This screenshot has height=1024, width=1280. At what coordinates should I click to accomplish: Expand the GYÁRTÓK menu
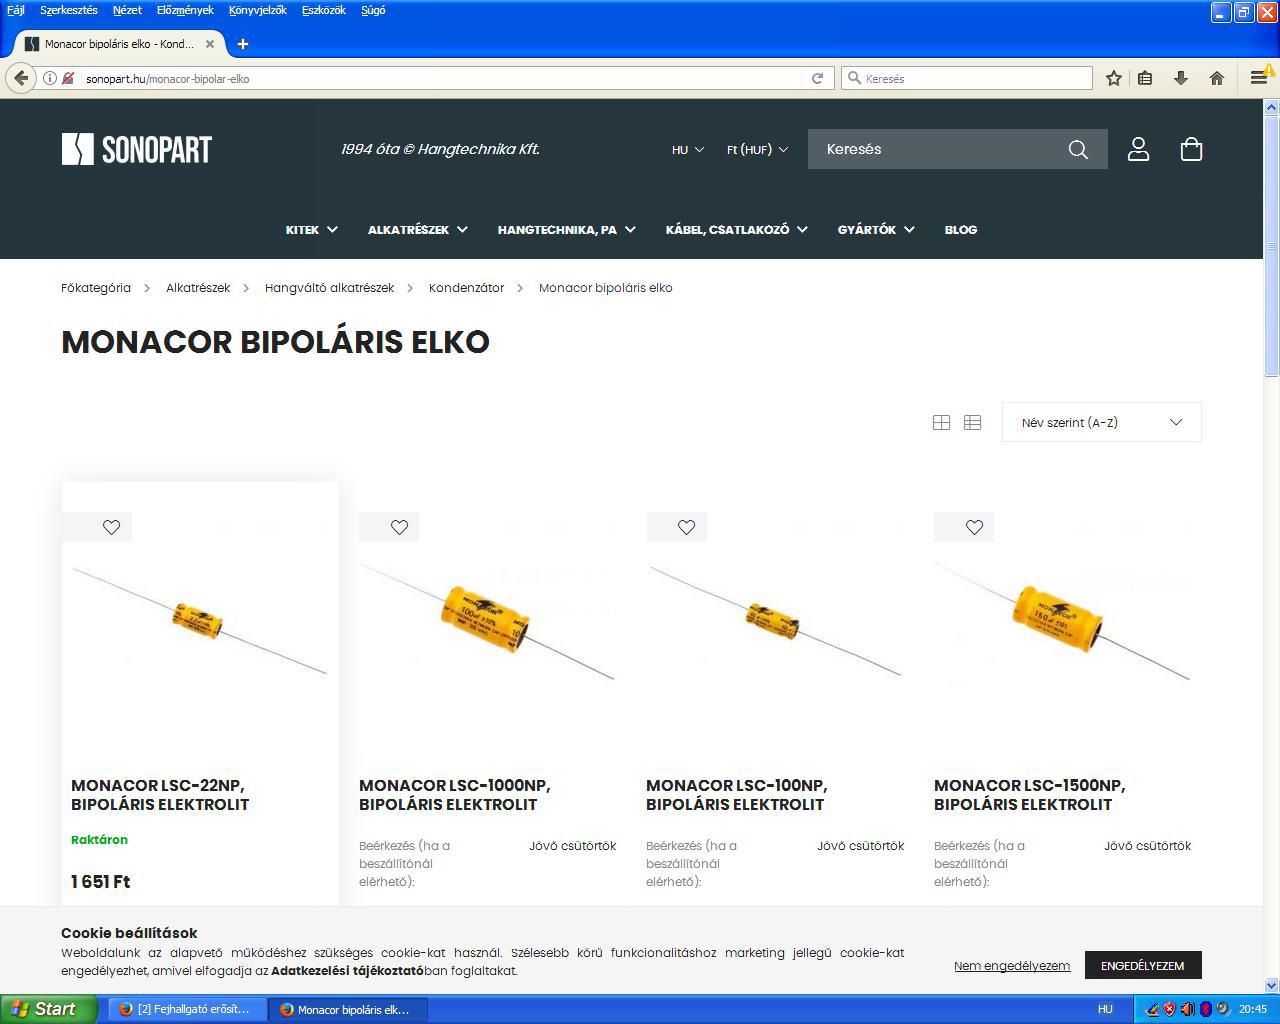pyautogui.click(x=876, y=230)
